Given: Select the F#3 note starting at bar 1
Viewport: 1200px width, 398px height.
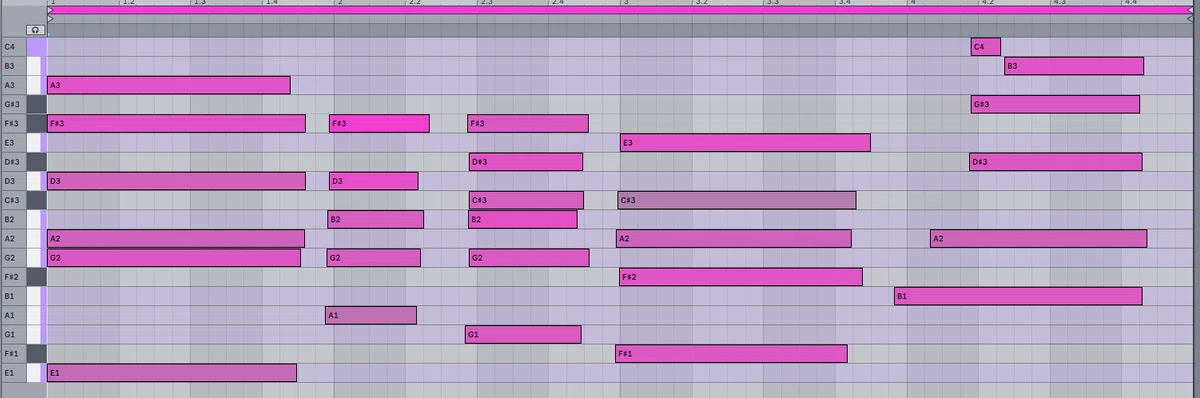Looking at the screenshot, I should (x=176, y=123).
